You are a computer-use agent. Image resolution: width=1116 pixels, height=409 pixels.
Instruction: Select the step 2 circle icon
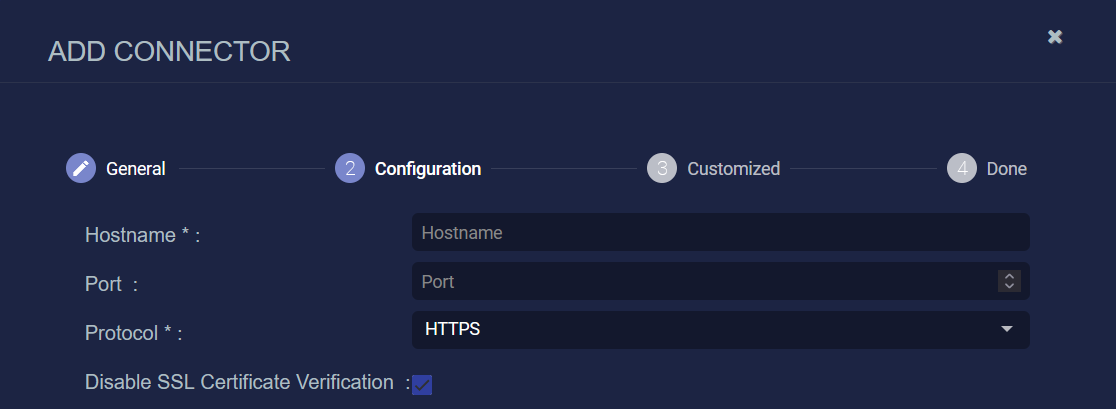(350, 169)
